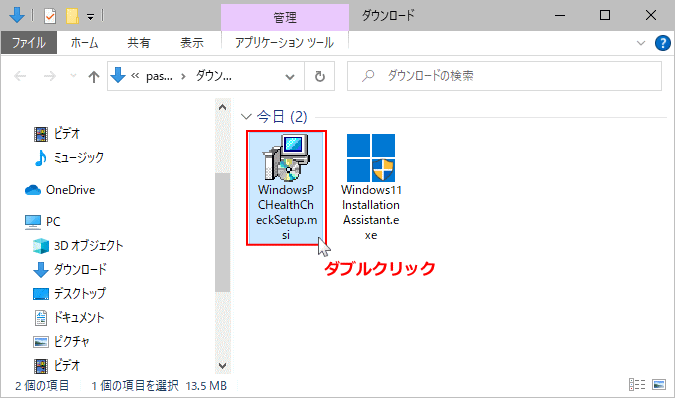This screenshot has height=398, width=675.
Task: Click the Windows11InstallationAssistant.exe file name text
Action: click(371, 213)
